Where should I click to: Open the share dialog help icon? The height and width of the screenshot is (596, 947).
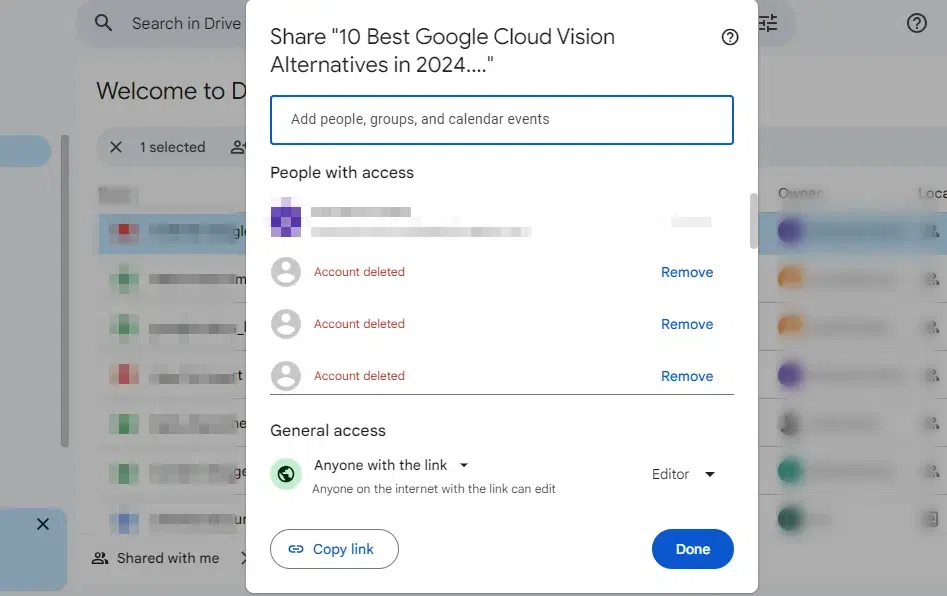730,37
